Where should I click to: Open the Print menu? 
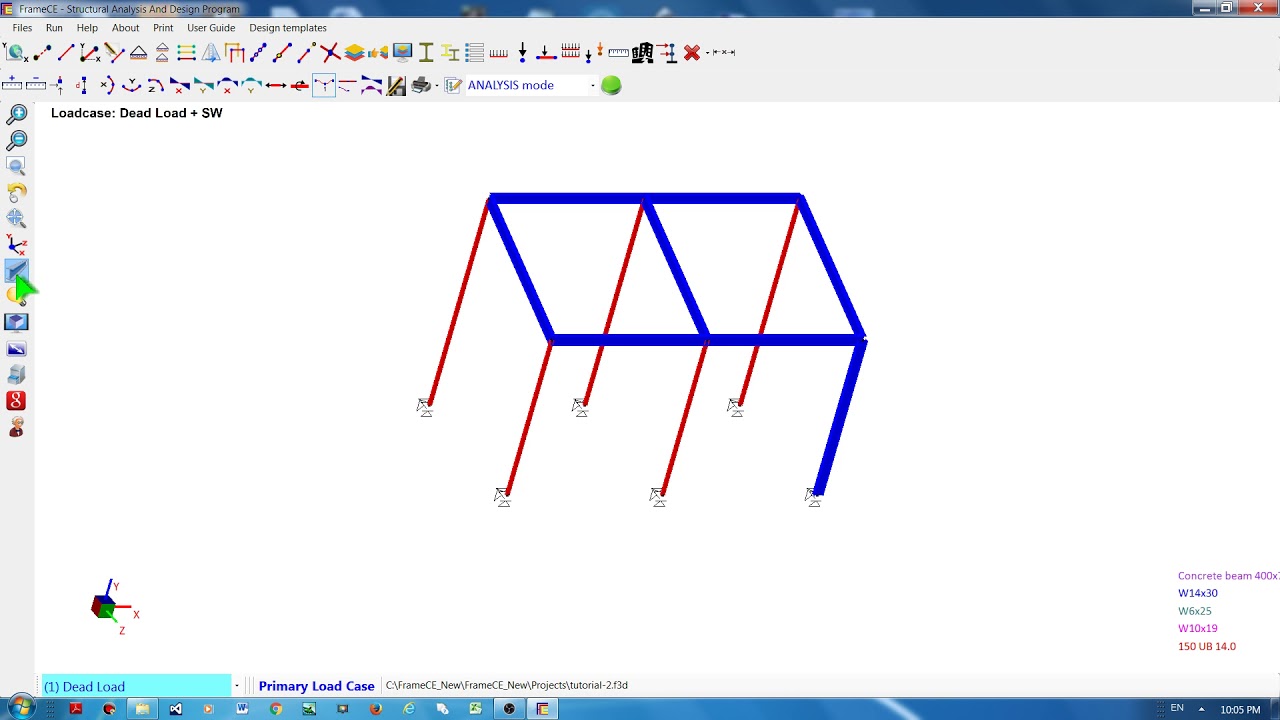point(163,28)
